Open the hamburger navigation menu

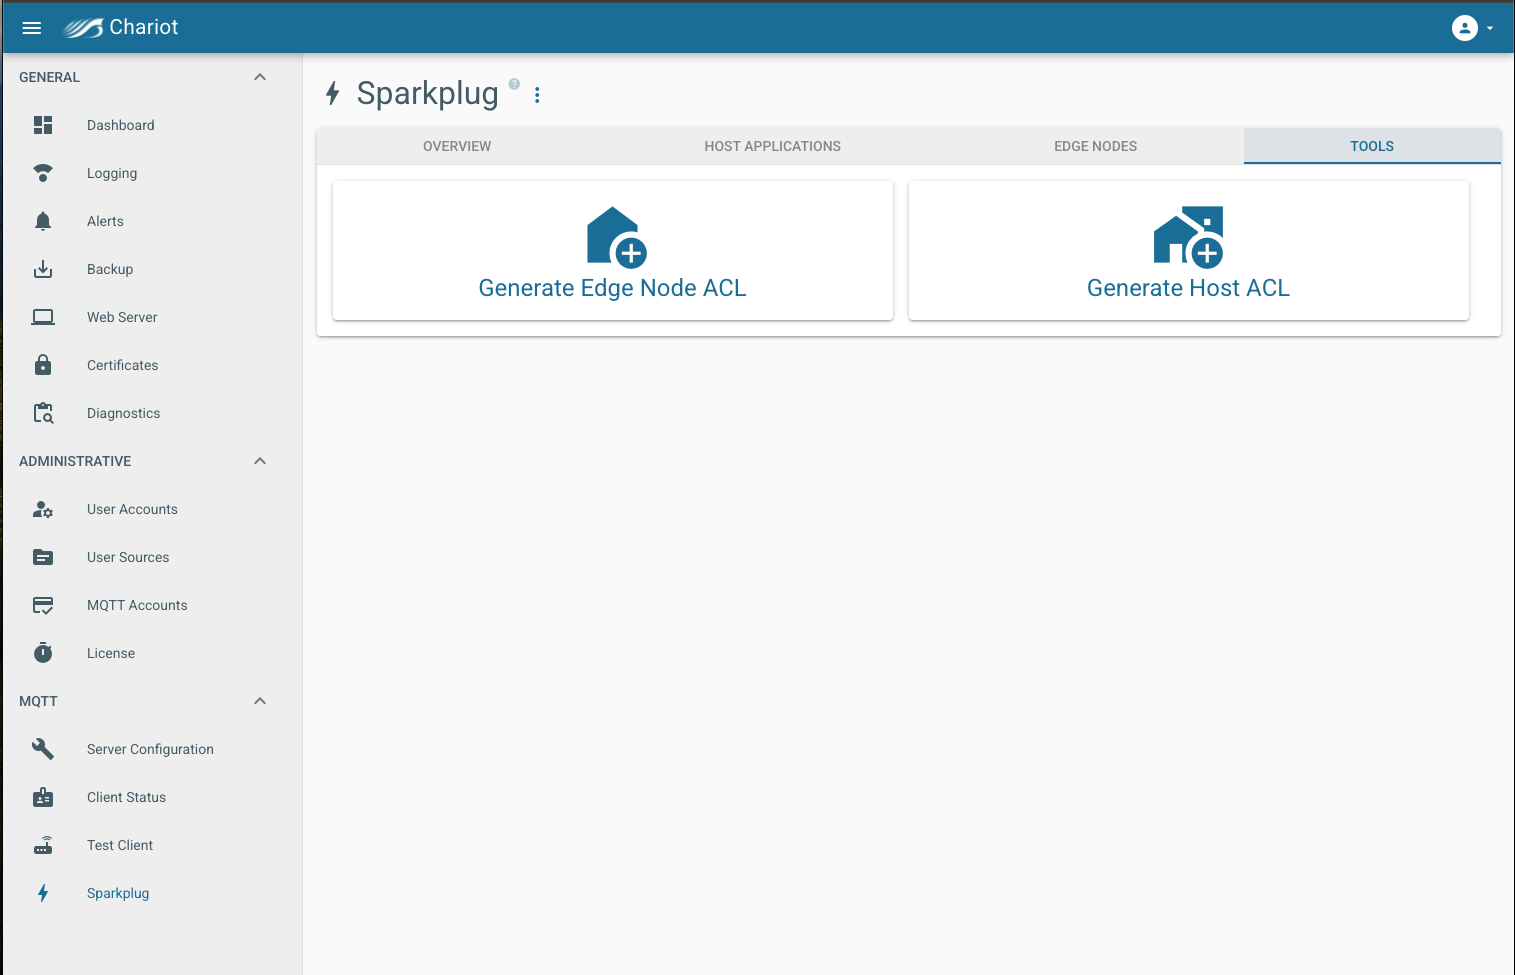click(x=32, y=28)
